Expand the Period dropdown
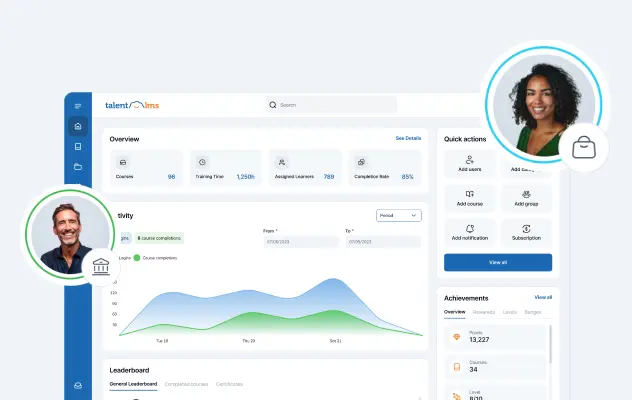The height and width of the screenshot is (400, 632). [399, 215]
